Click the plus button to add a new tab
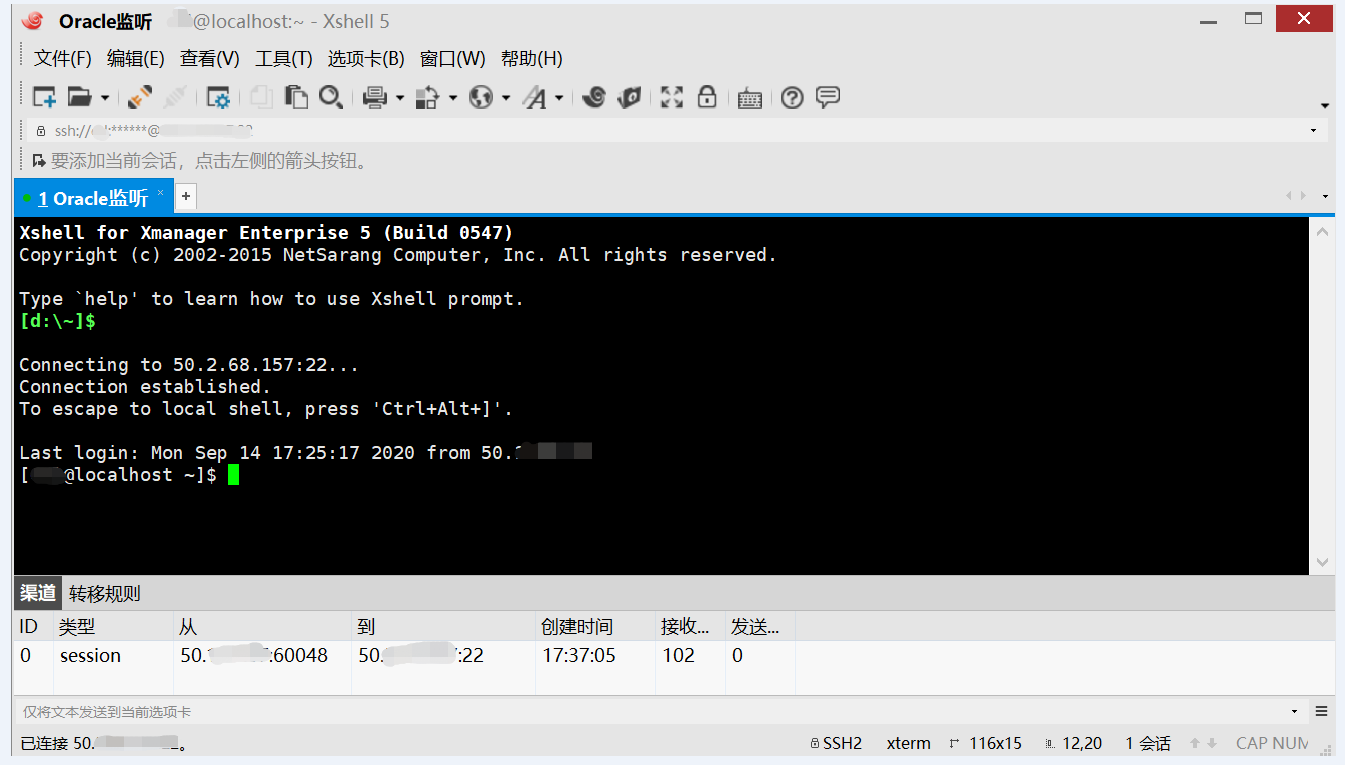This screenshot has height=765, width=1345. [186, 197]
